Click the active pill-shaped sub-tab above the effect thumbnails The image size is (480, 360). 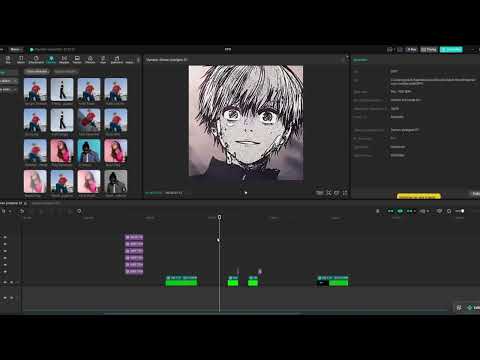click(37, 71)
